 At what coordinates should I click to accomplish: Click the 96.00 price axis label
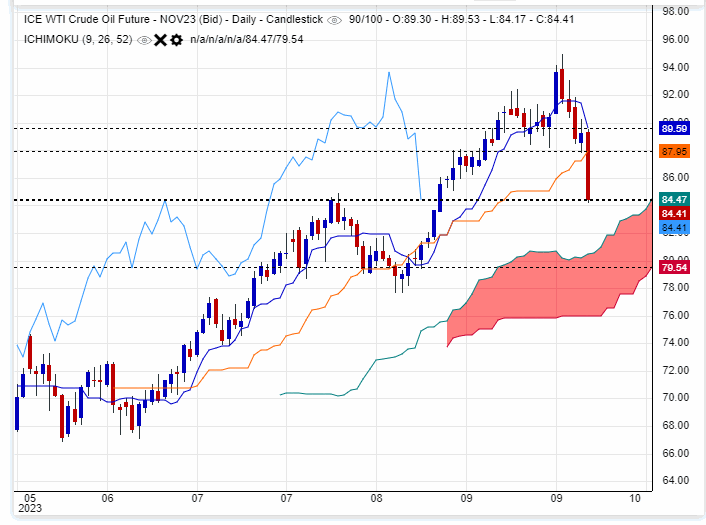coord(676,39)
